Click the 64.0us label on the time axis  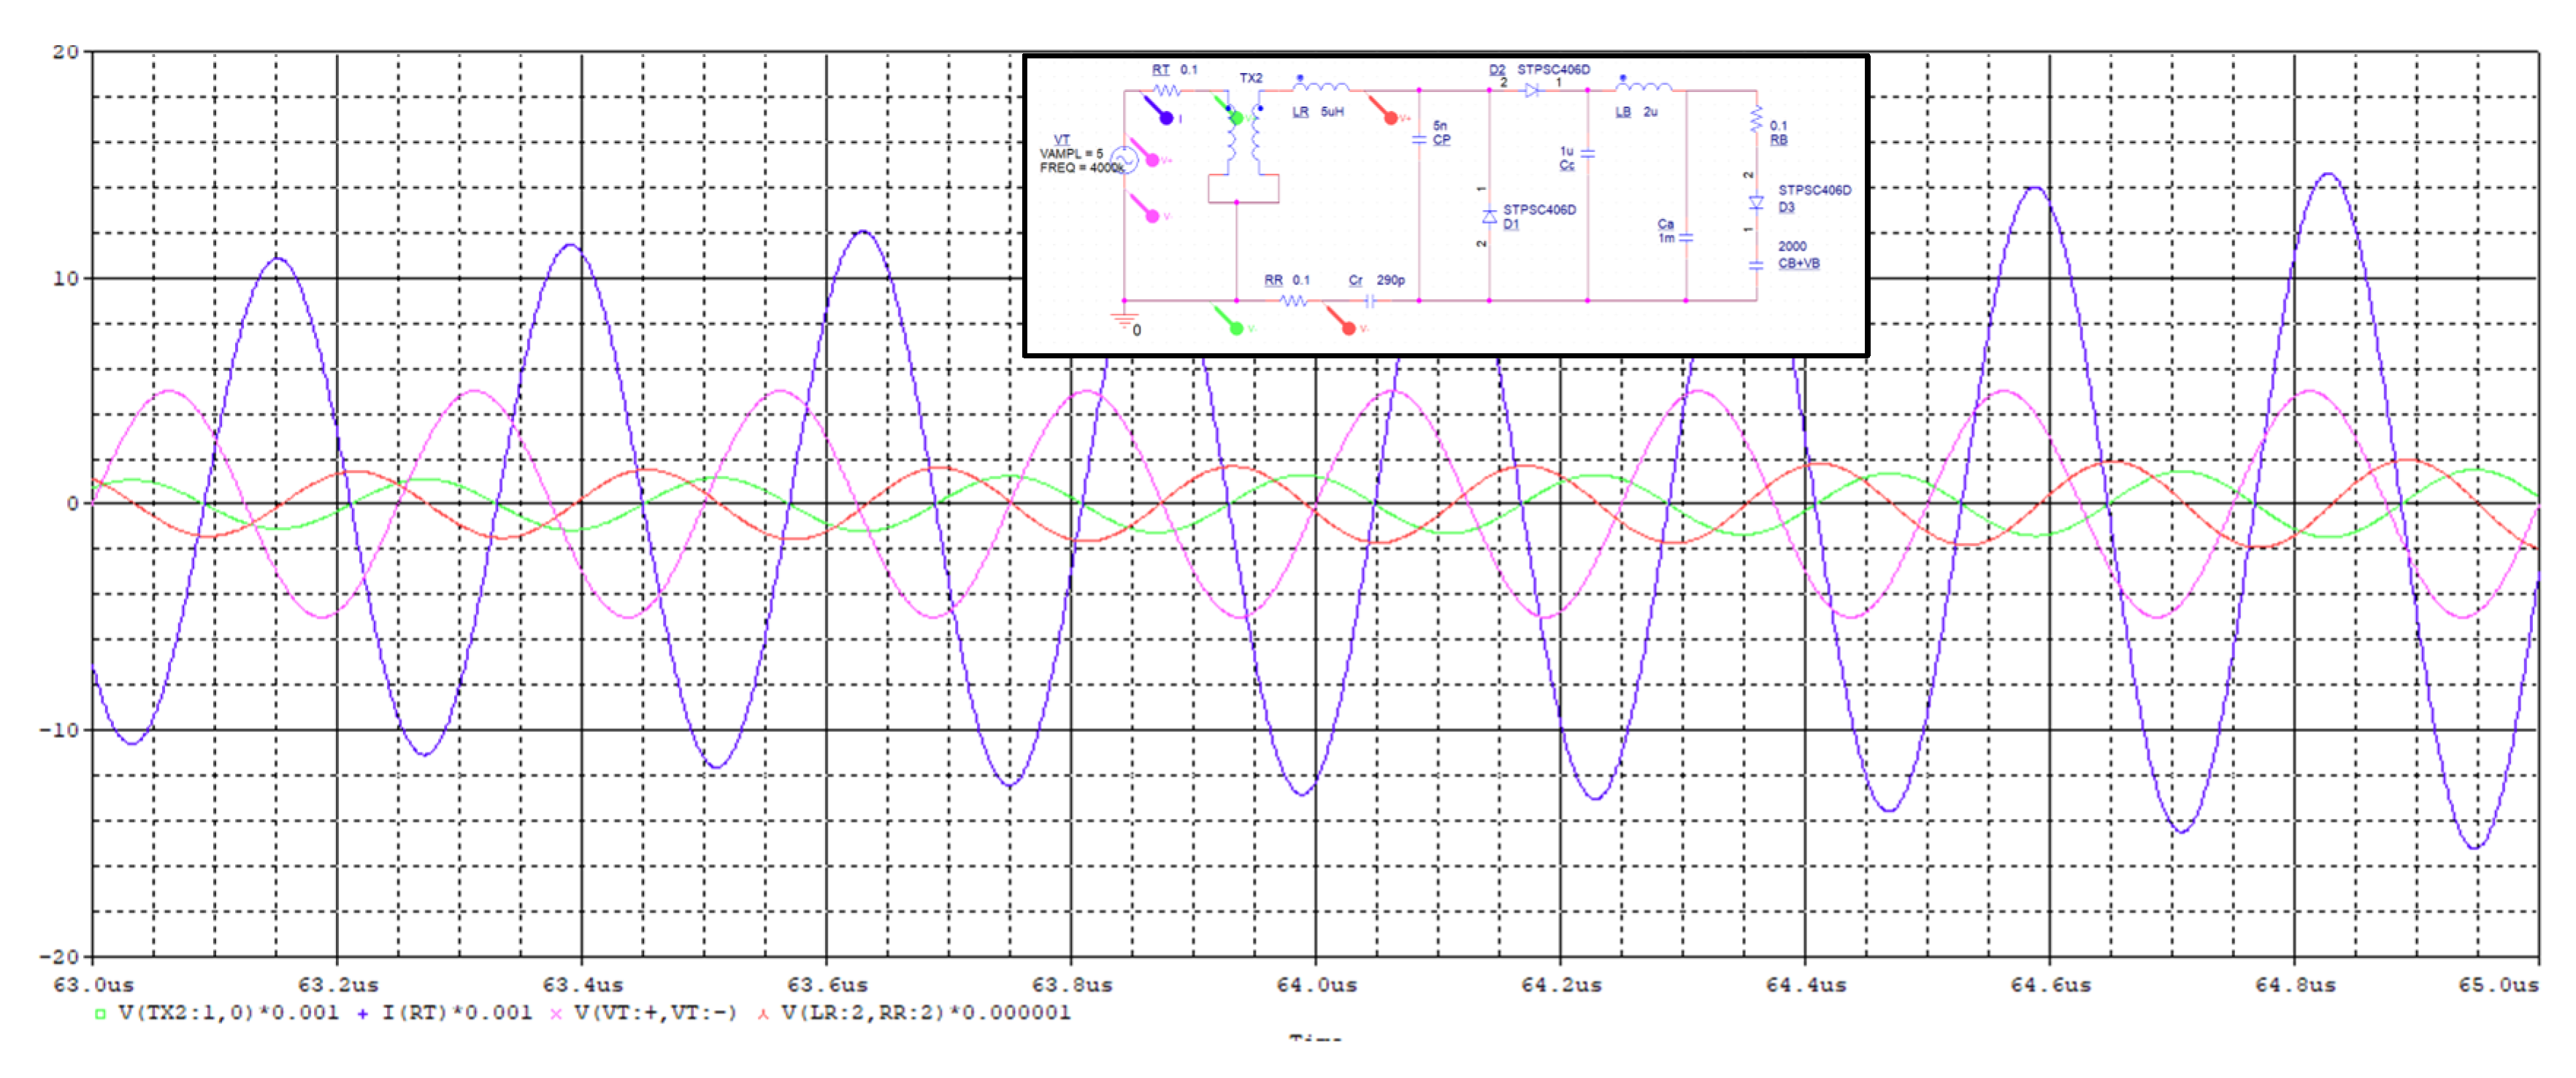pos(1316,985)
